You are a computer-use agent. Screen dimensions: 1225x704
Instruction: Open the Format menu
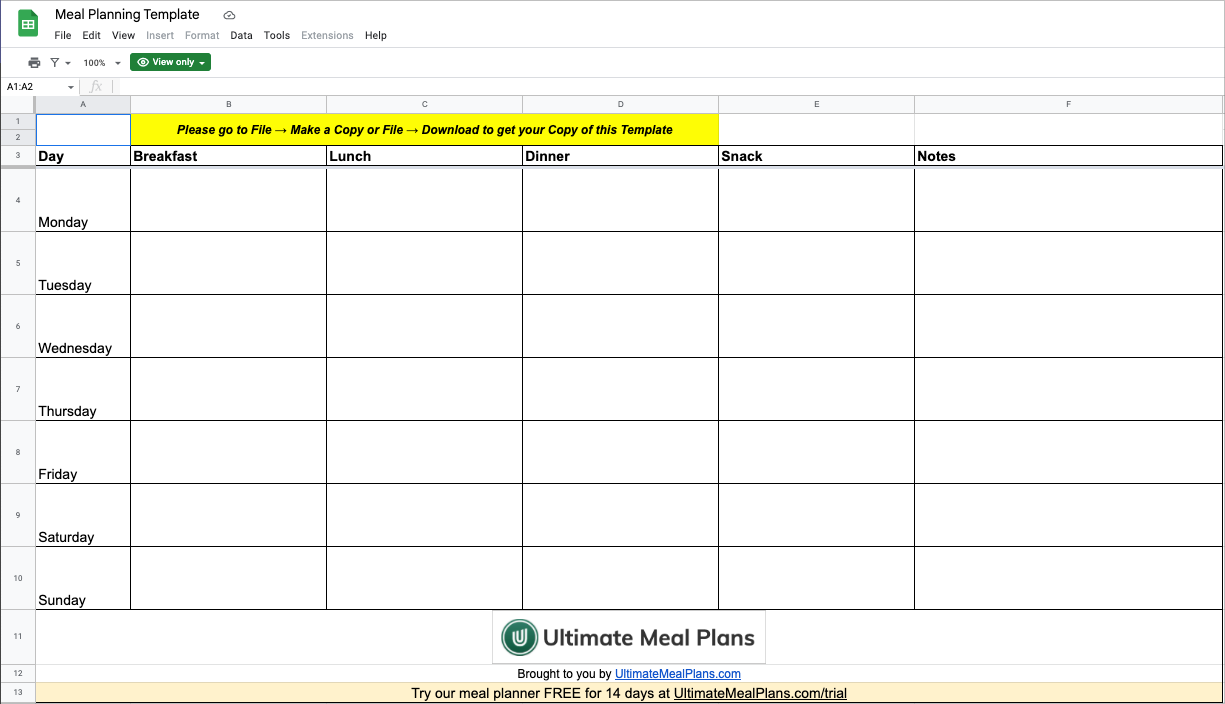tap(202, 35)
